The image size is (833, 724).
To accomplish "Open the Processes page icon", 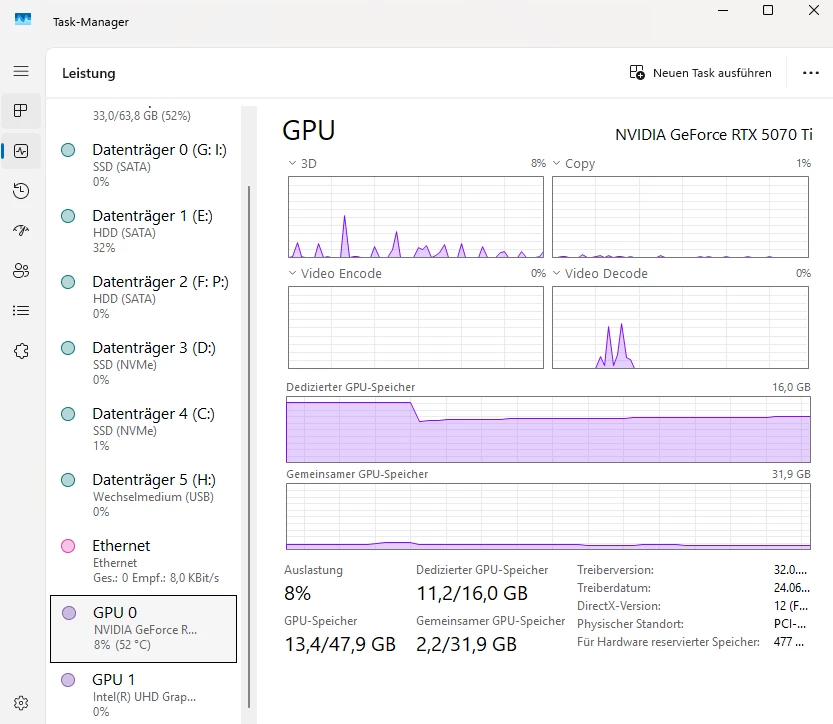I will (x=21, y=110).
